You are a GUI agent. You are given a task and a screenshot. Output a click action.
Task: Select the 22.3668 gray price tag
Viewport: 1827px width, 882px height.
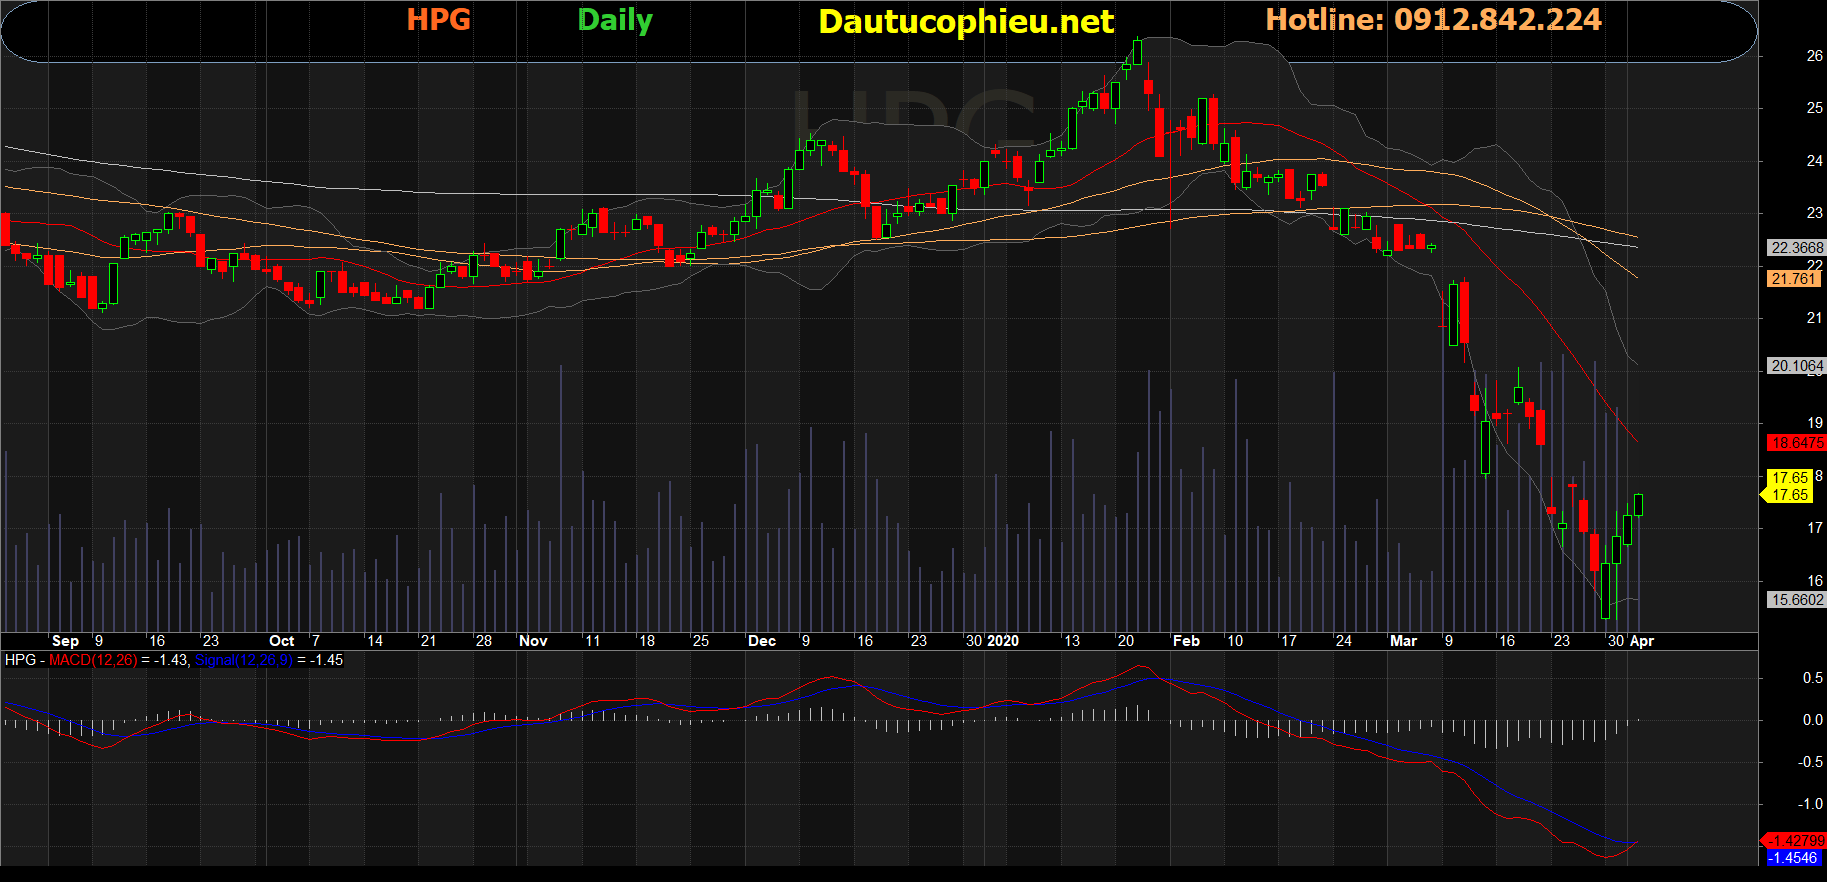(1796, 248)
